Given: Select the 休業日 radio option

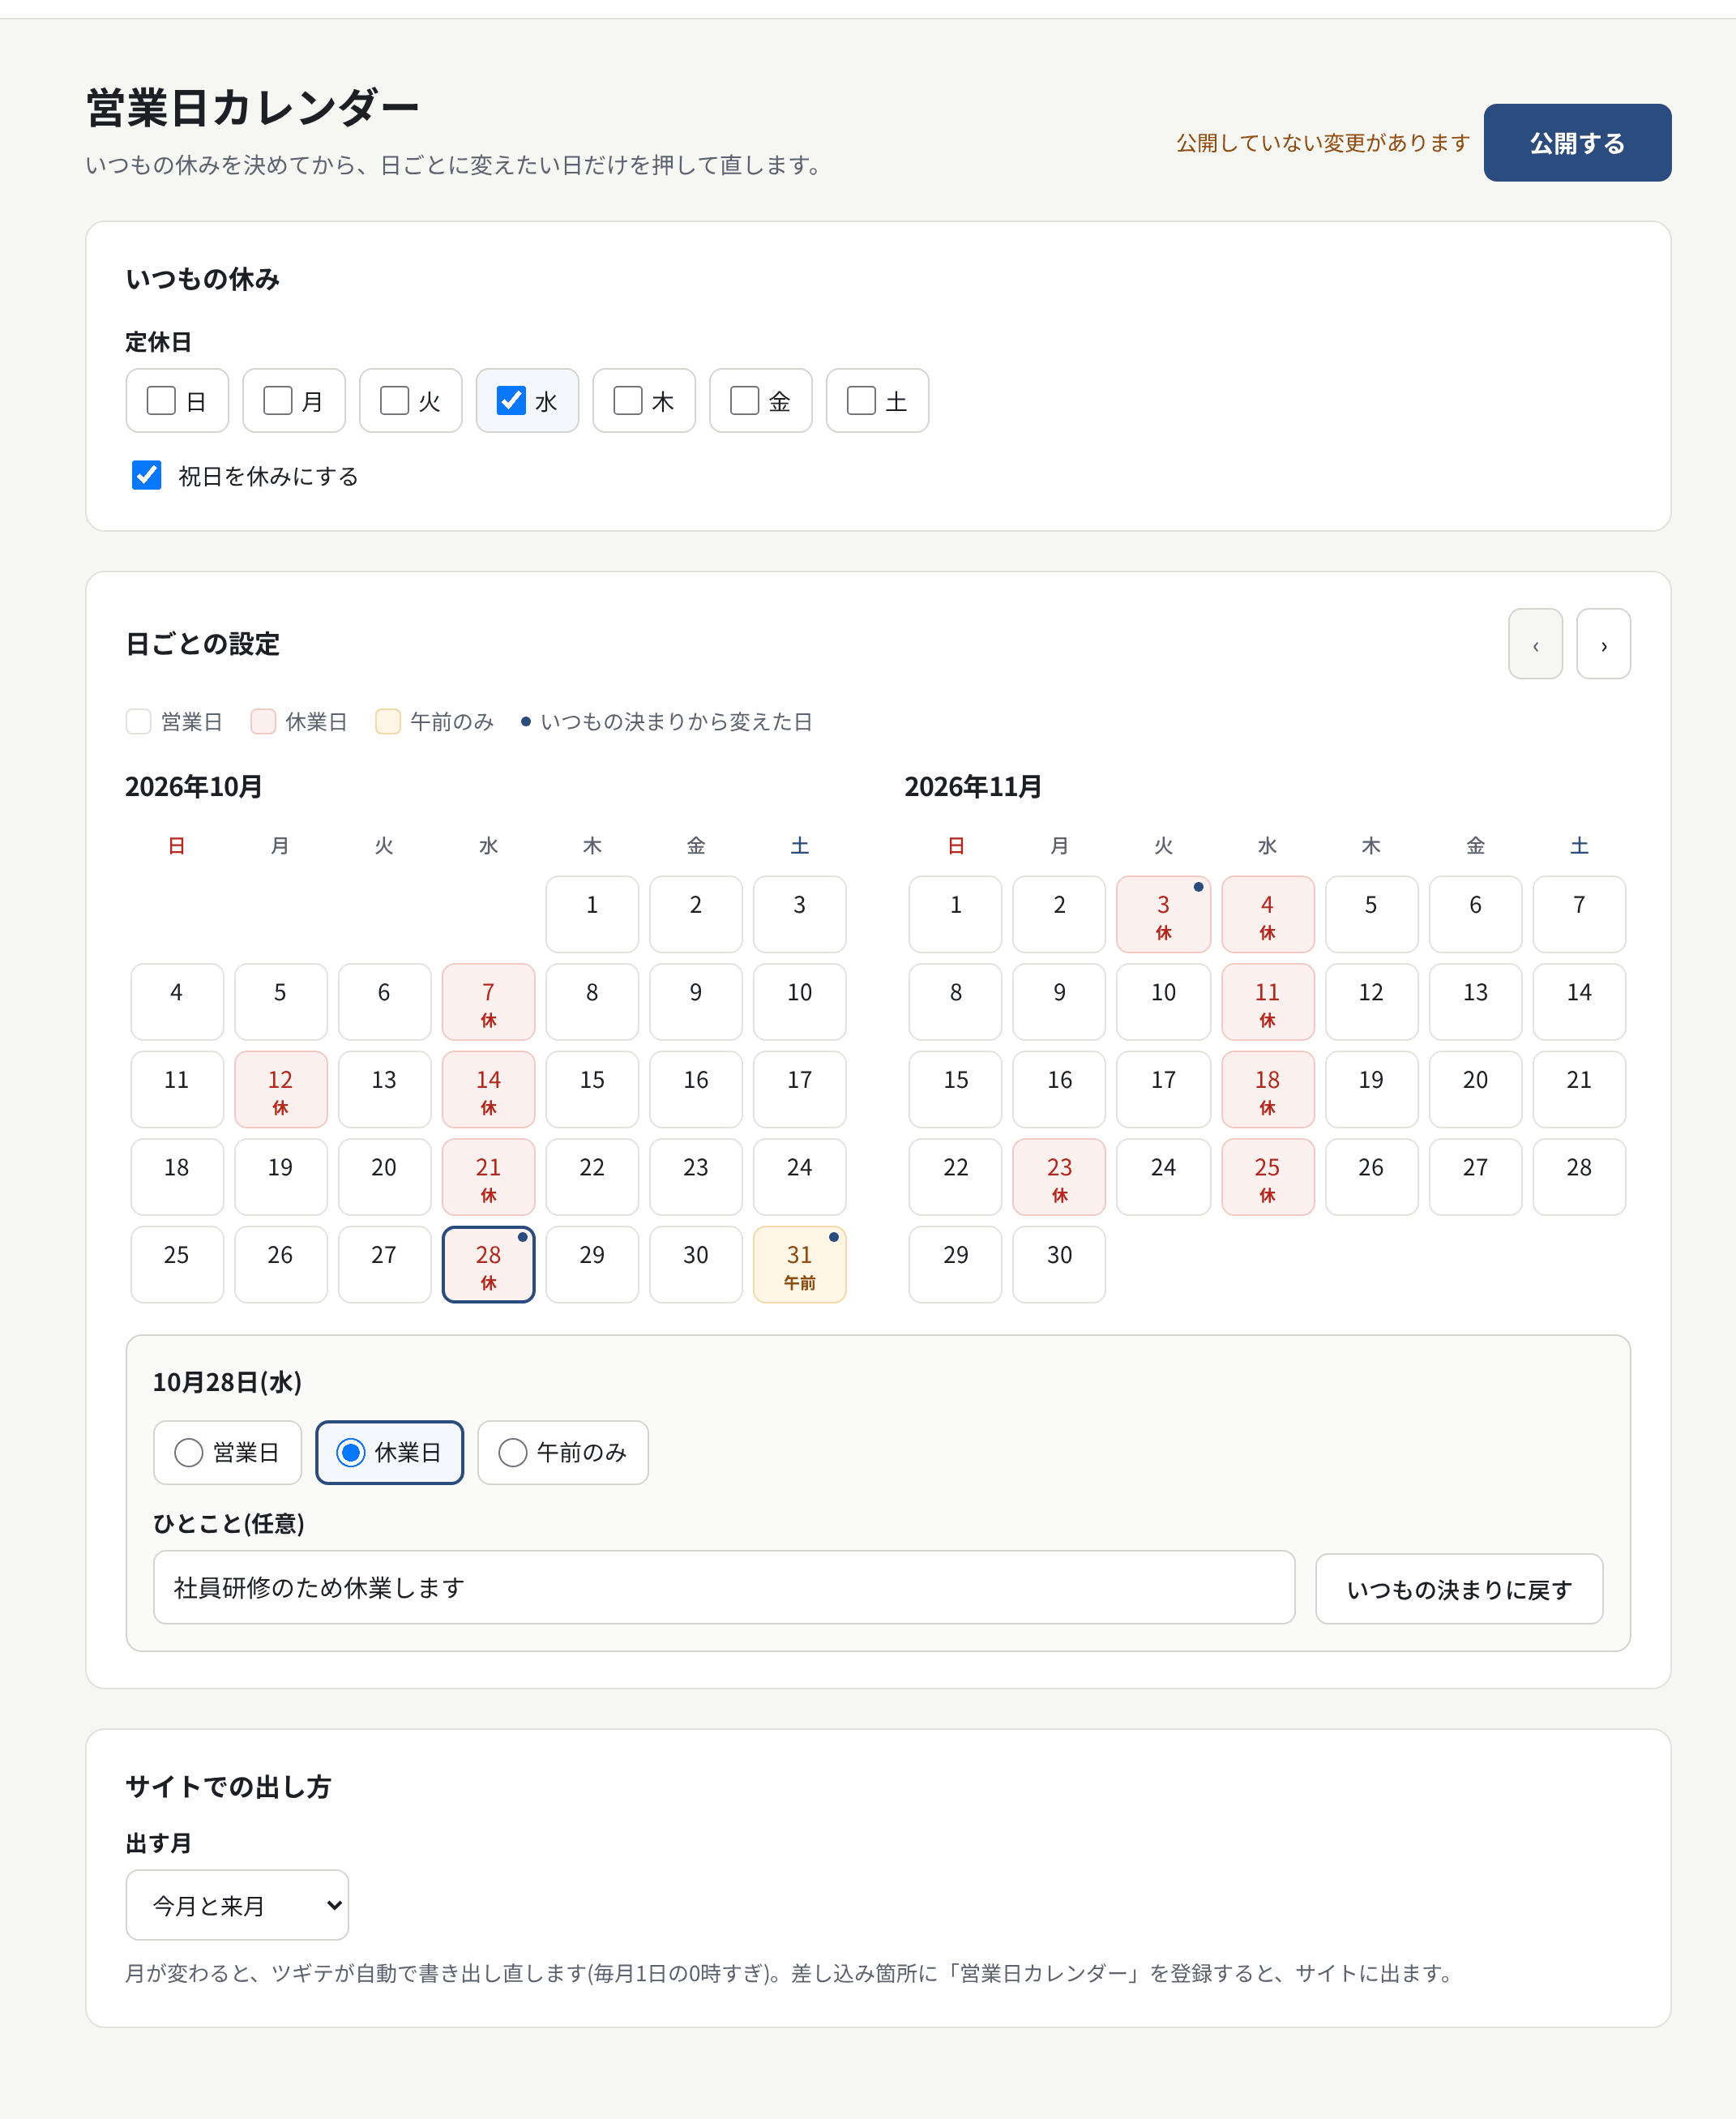Looking at the screenshot, I should 390,1452.
